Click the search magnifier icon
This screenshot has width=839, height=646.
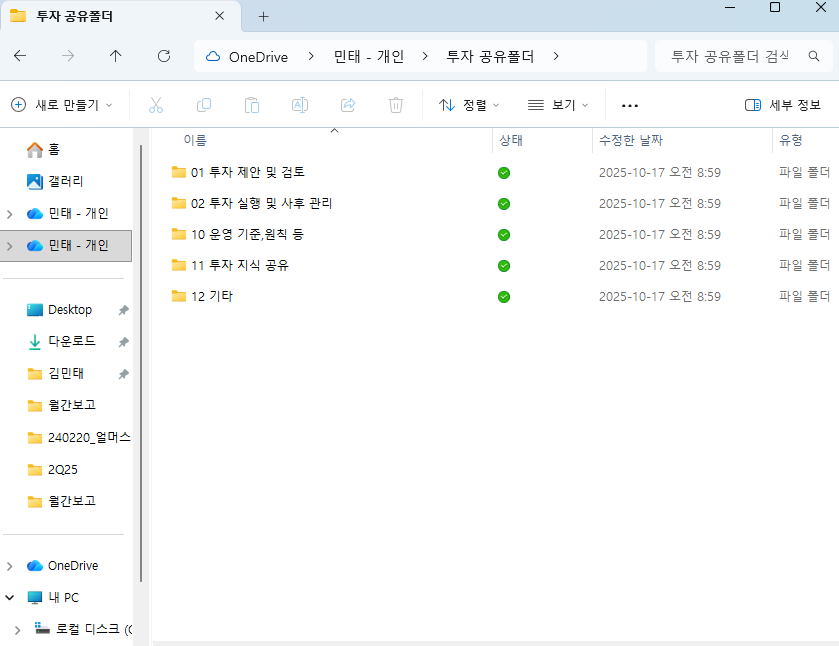point(814,56)
